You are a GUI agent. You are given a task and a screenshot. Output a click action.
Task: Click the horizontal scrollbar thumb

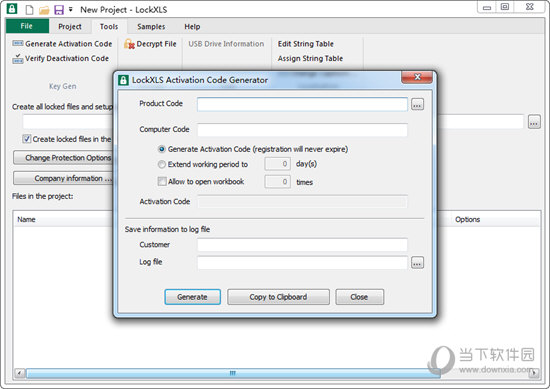click(x=233, y=373)
